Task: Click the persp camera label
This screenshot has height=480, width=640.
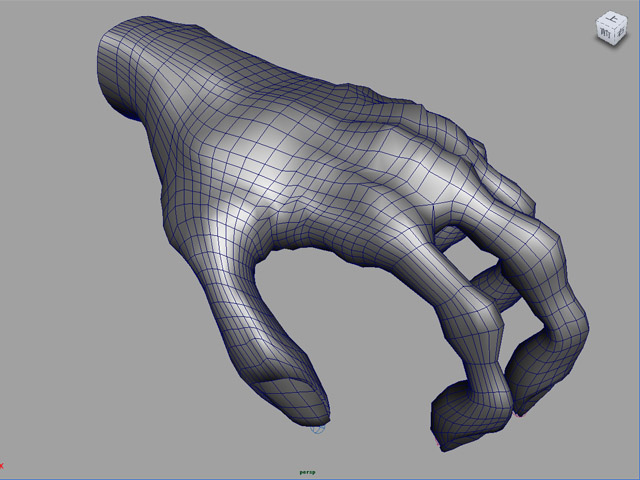Action: coord(308,472)
